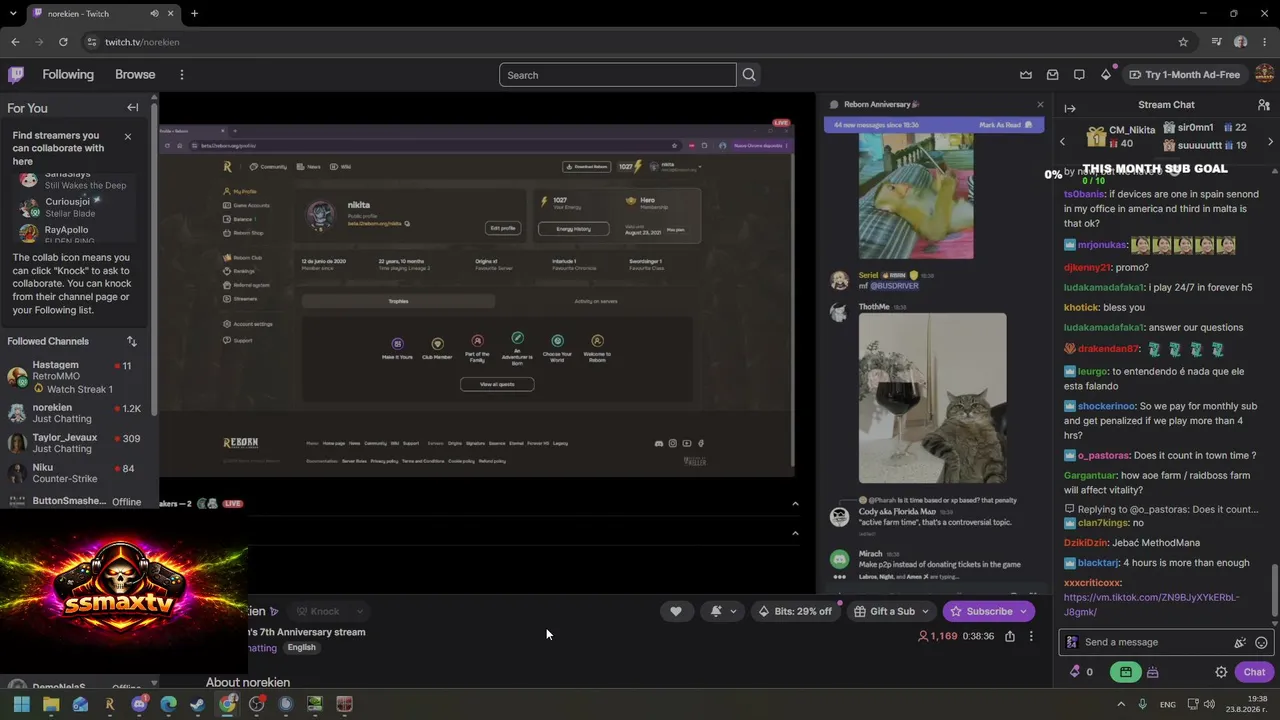Click the Subscribe button

980,611
